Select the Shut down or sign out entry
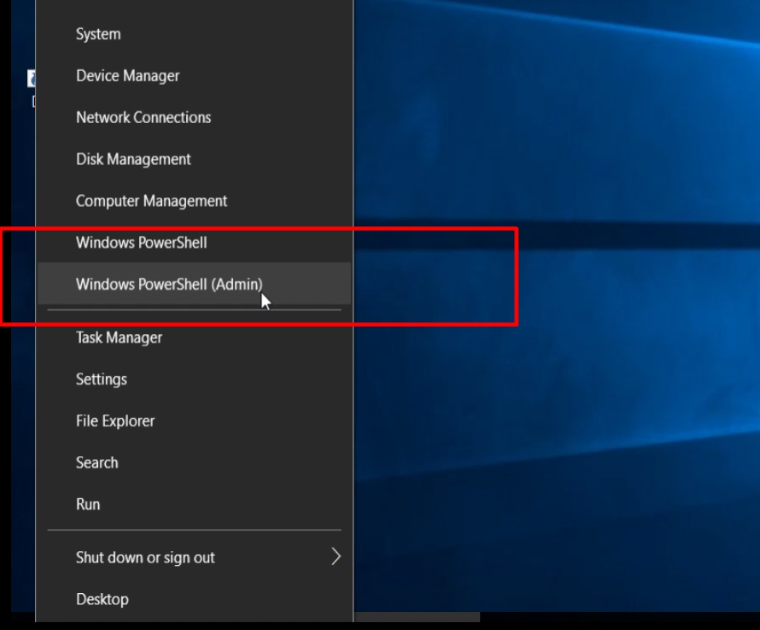Viewport: 760px width, 630px height. (194, 557)
